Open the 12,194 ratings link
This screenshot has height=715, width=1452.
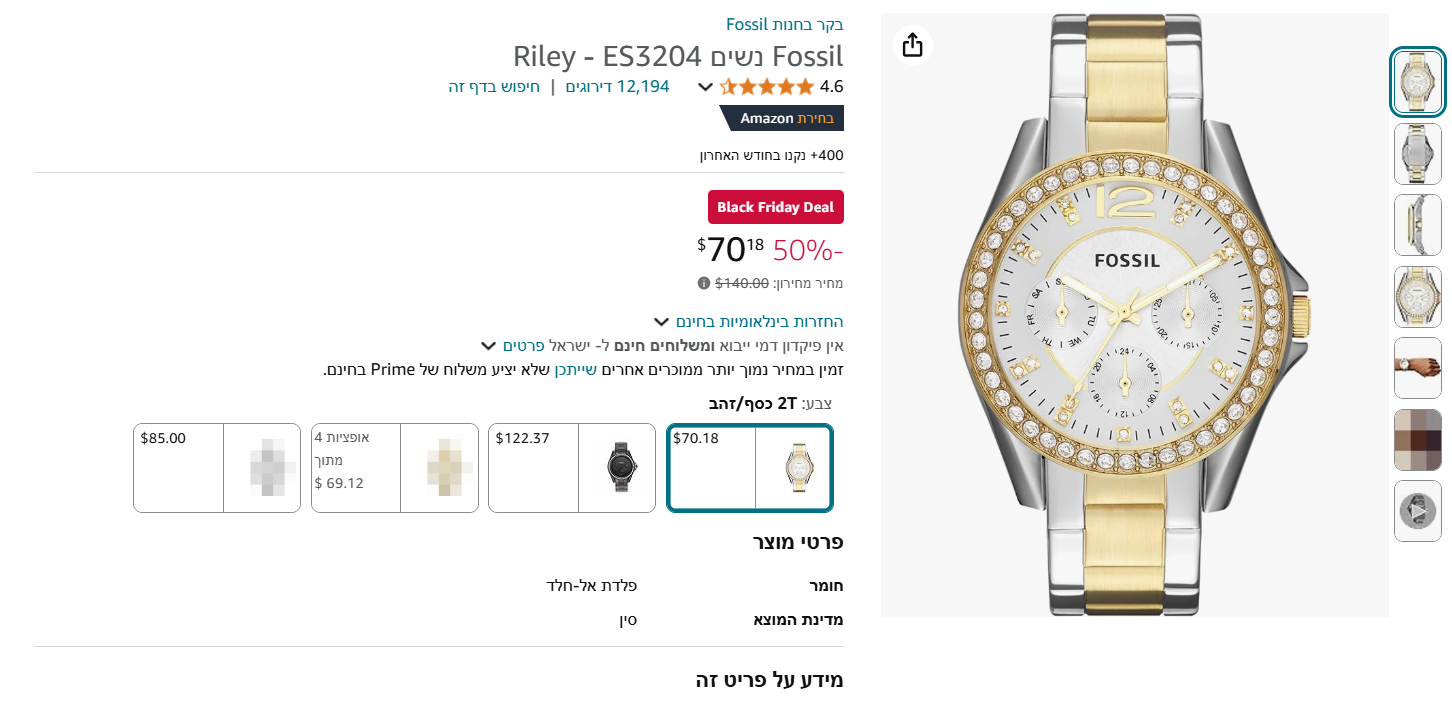click(617, 87)
